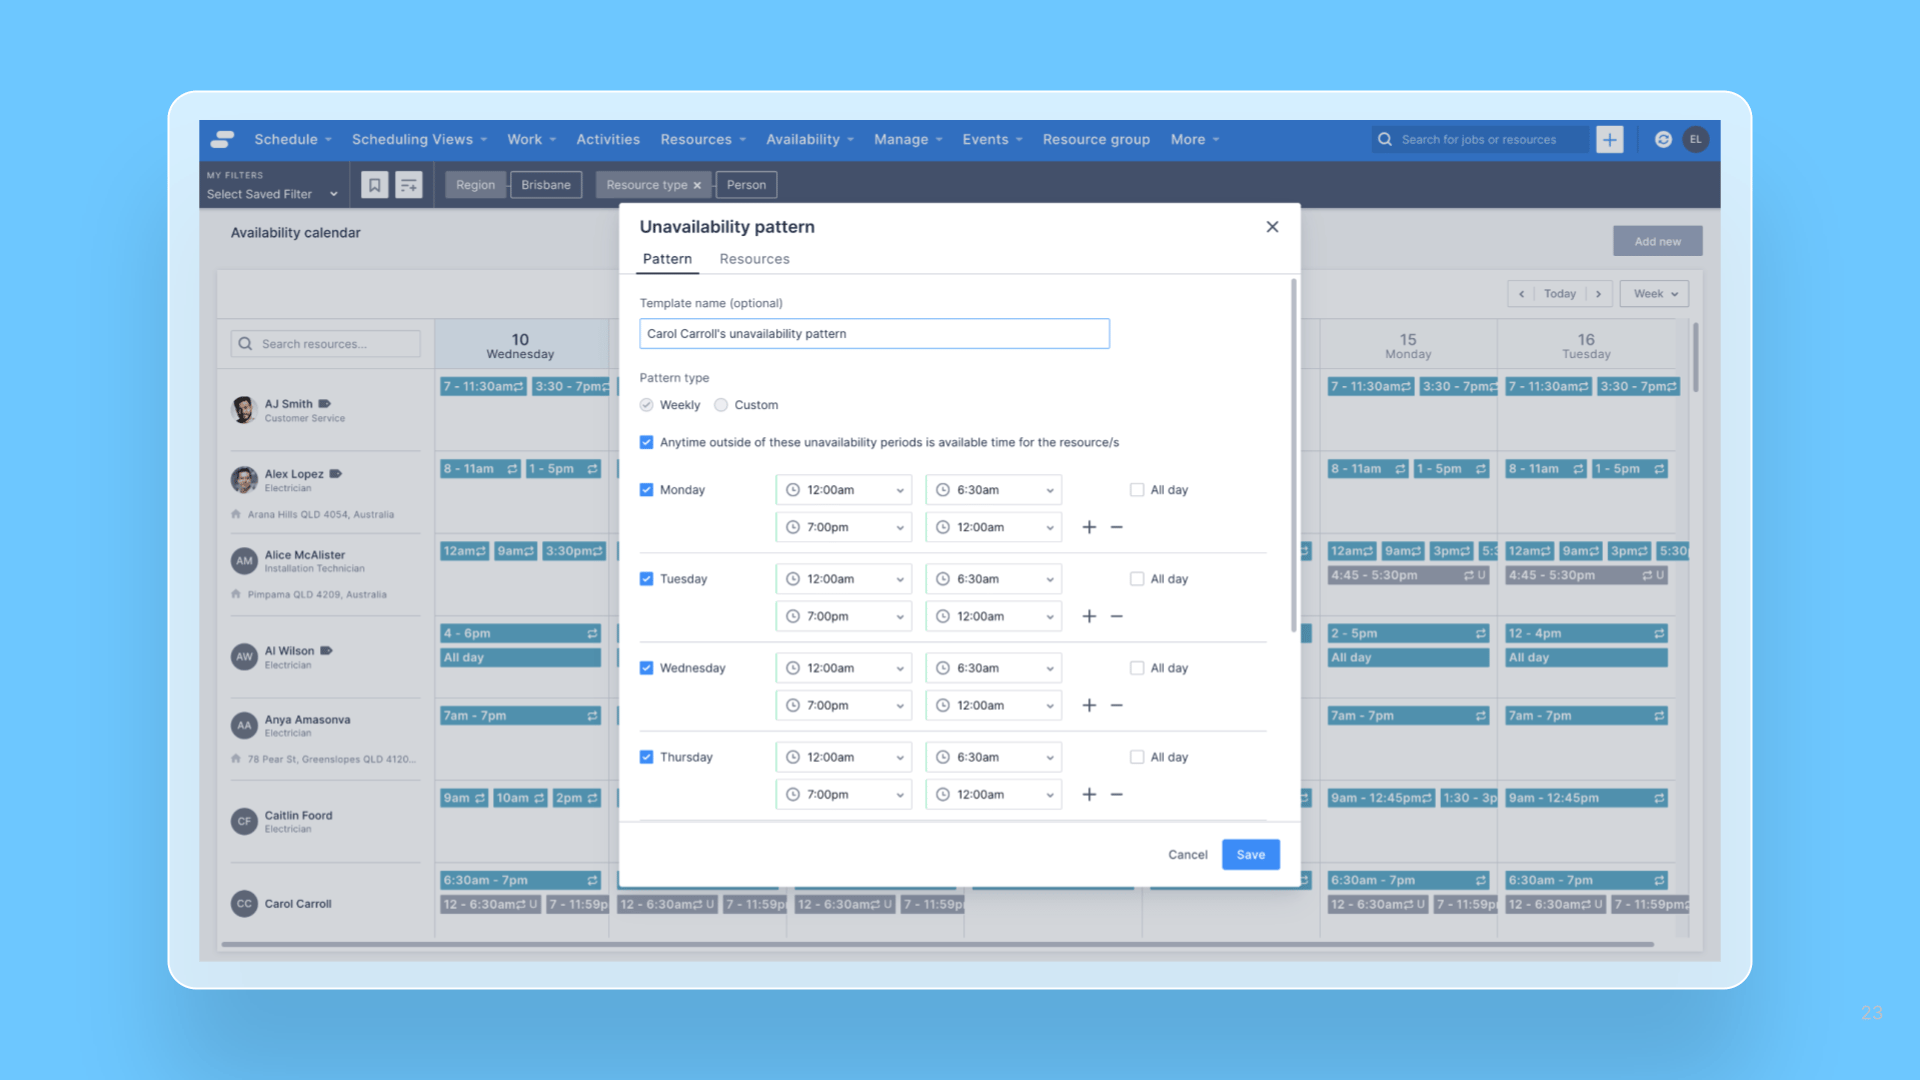Image resolution: width=1920 pixels, height=1080 pixels.
Task: Click Alex Lopez's tag icon
Action: click(x=336, y=474)
